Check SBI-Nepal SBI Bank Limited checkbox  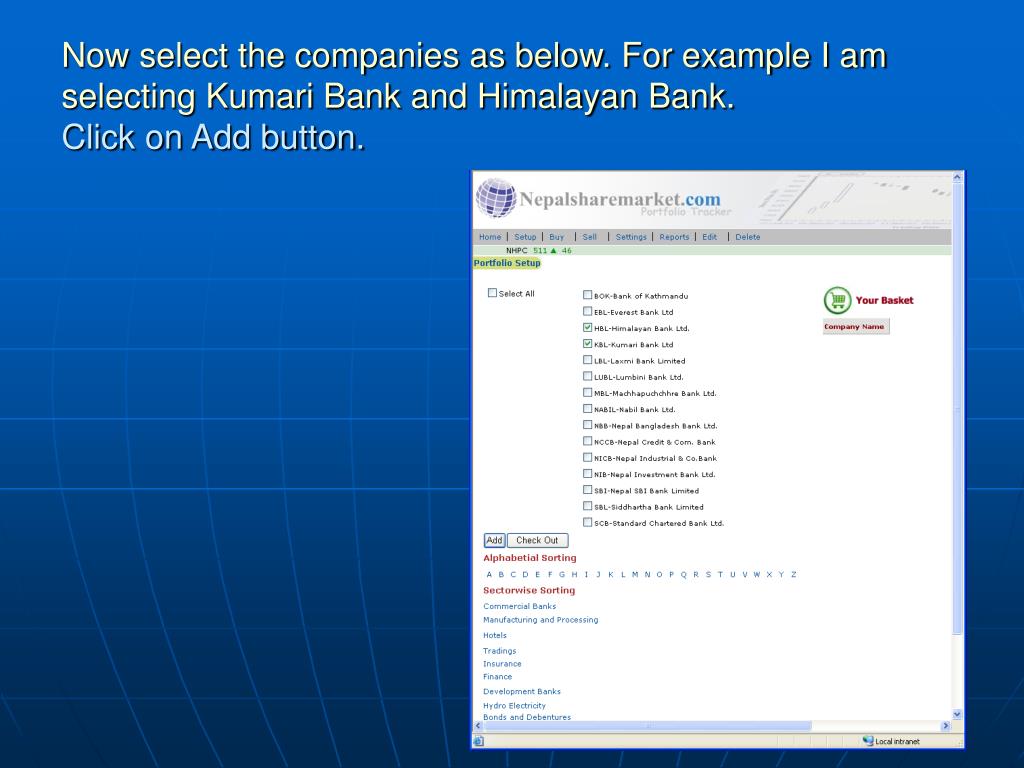coord(587,490)
